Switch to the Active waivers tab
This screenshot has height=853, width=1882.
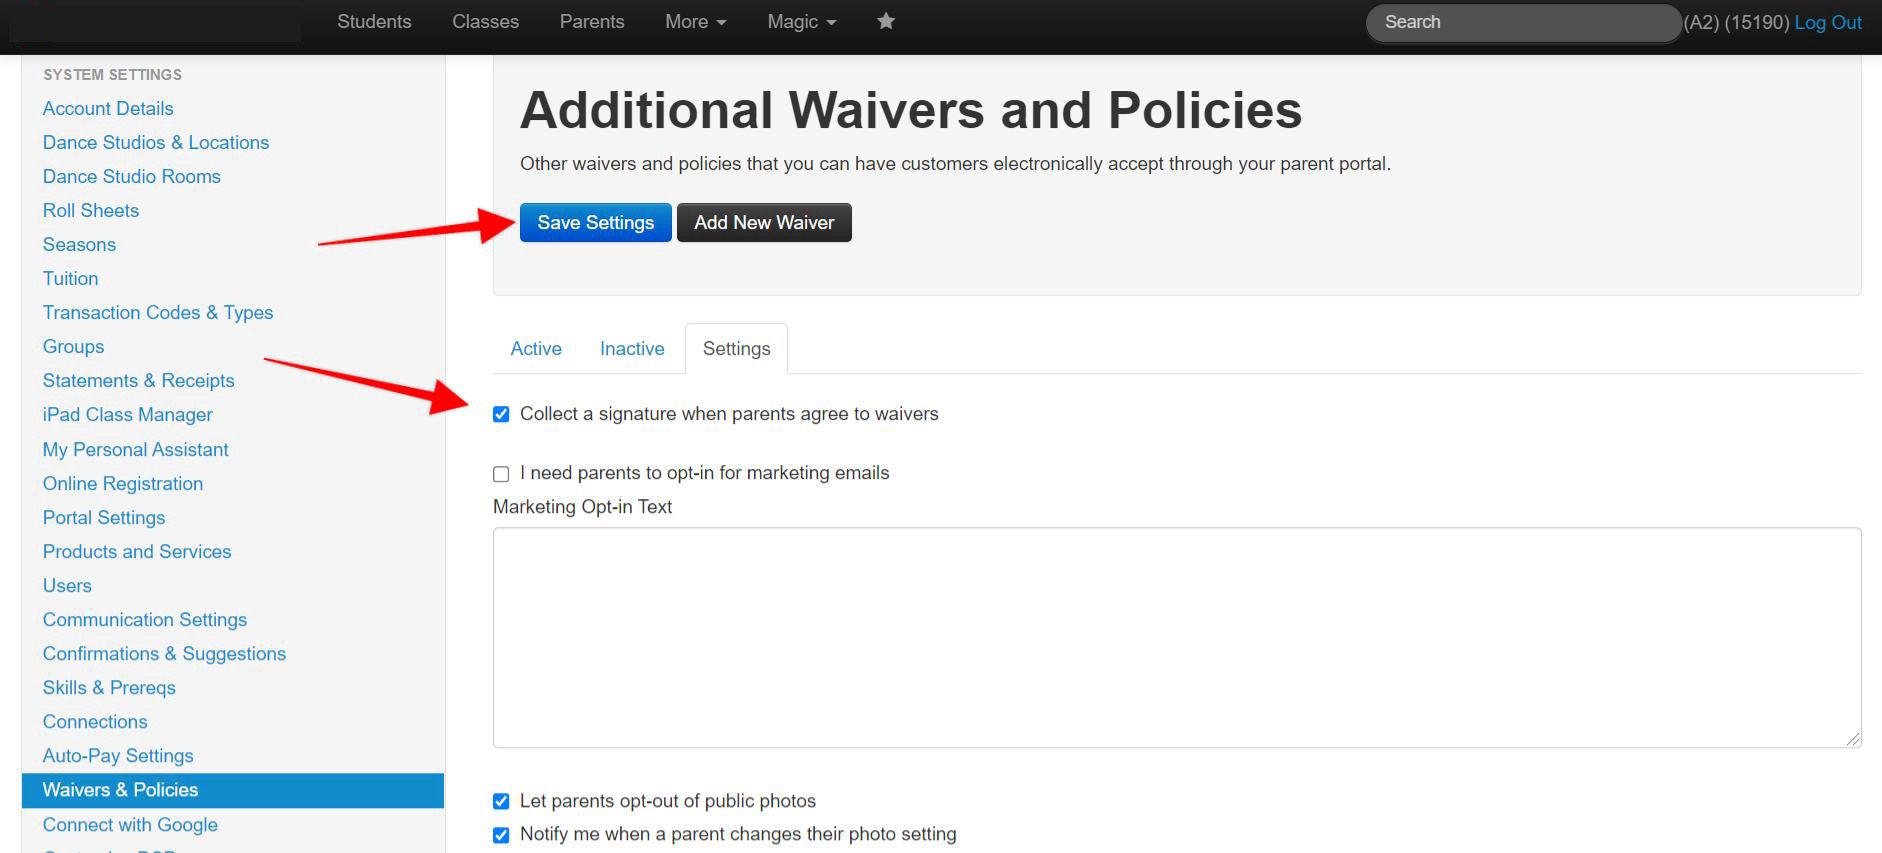(536, 349)
